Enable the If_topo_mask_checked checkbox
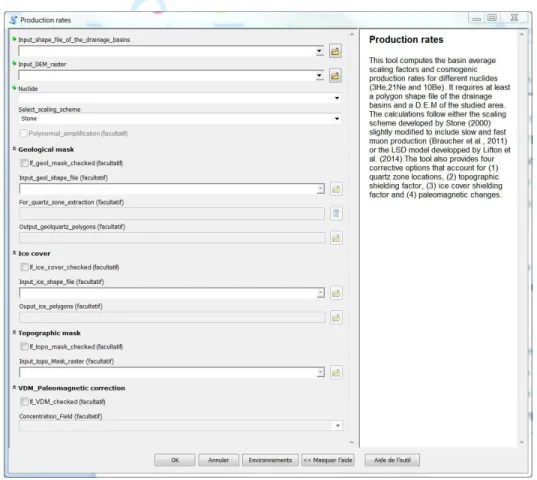Image resolution: width=537 pixels, height=480 pixels. click(24, 346)
